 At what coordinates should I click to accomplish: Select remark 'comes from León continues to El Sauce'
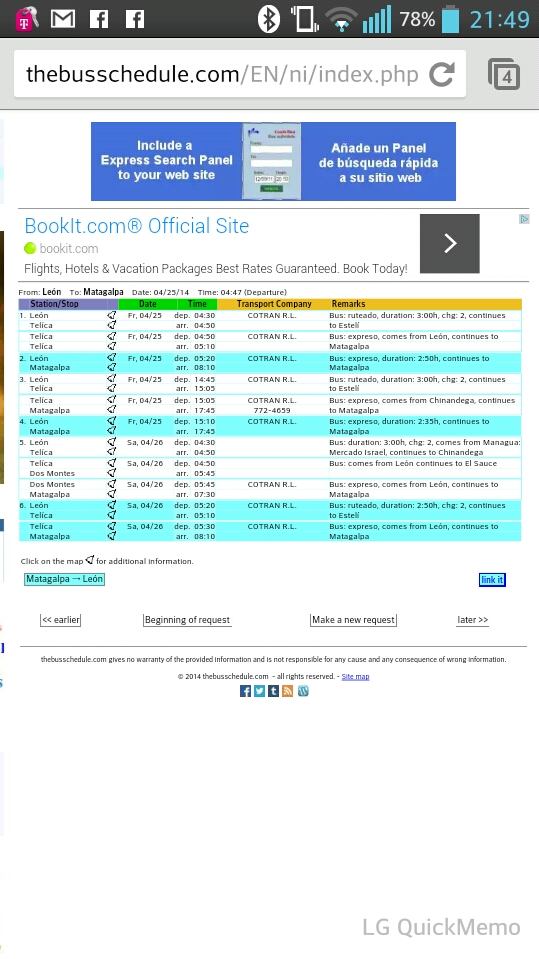[422, 463]
